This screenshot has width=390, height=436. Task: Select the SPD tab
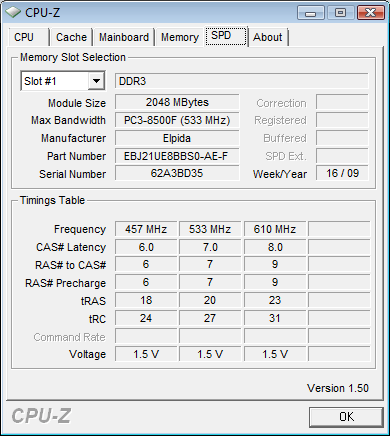pyautogui.click(x=226, y=36)
